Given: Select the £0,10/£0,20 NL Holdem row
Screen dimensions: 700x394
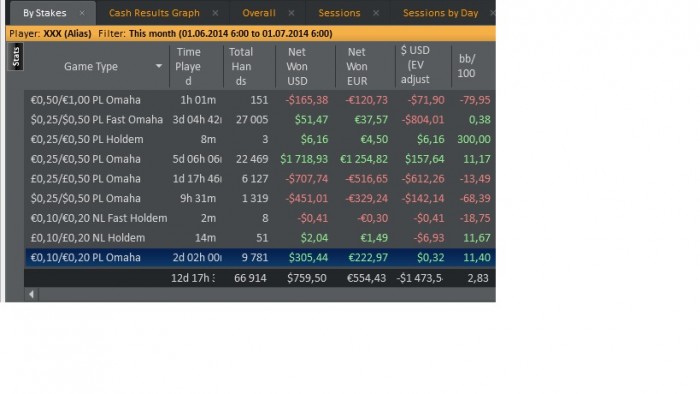Looking at the screenshot, I should 260,238.
